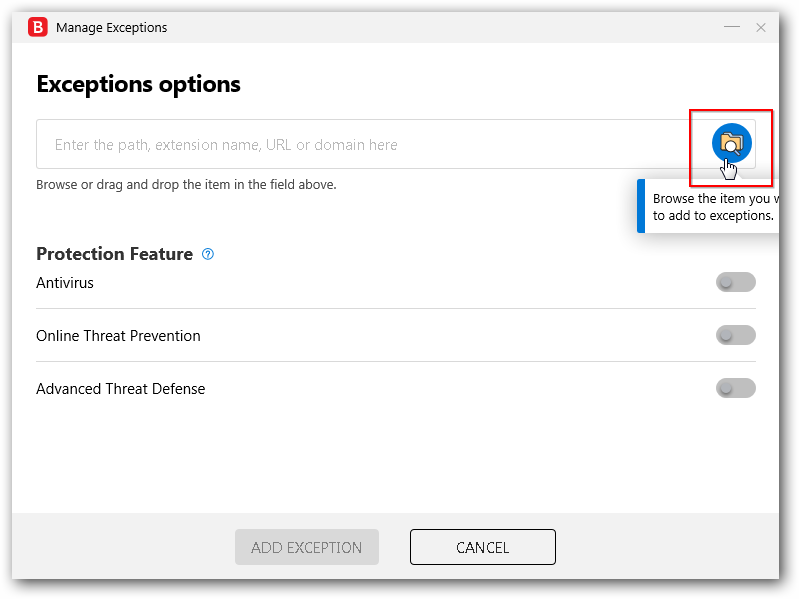Click the browse item tooltip
Screen dimensions: 799x599
click(x=712, y=207)
